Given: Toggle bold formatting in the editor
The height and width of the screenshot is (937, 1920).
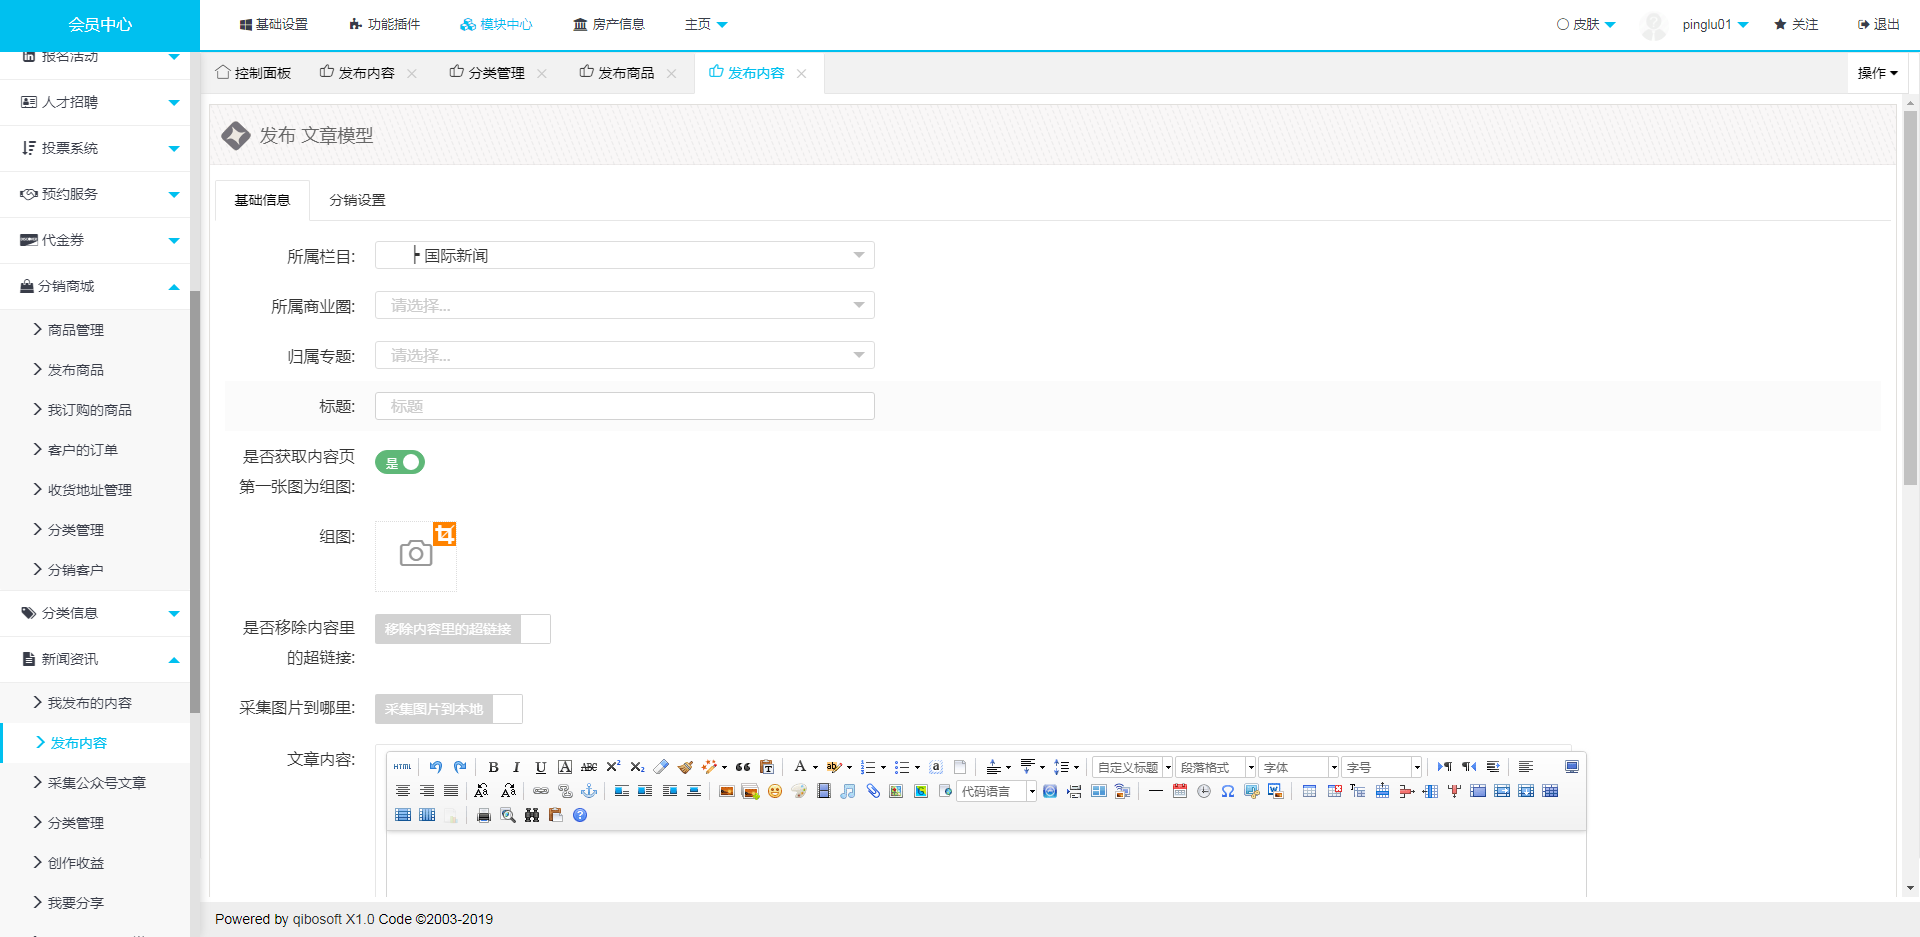Looking at the screenshot, I should (493, 767).
